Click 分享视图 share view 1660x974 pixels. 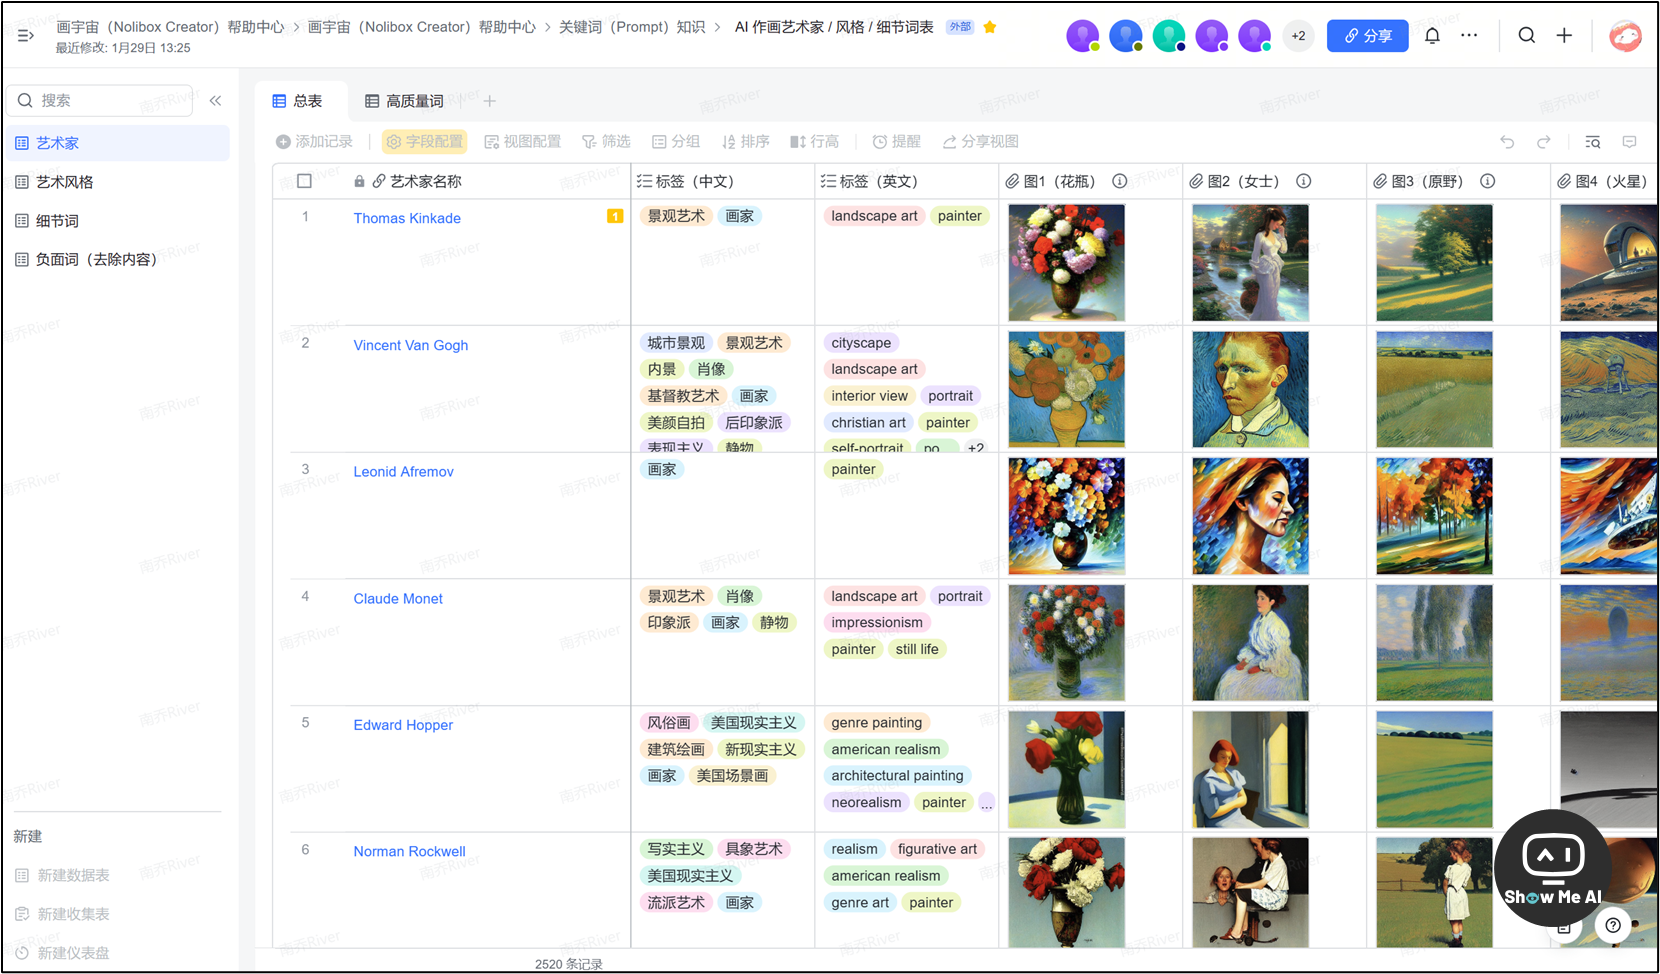(980, 142)
